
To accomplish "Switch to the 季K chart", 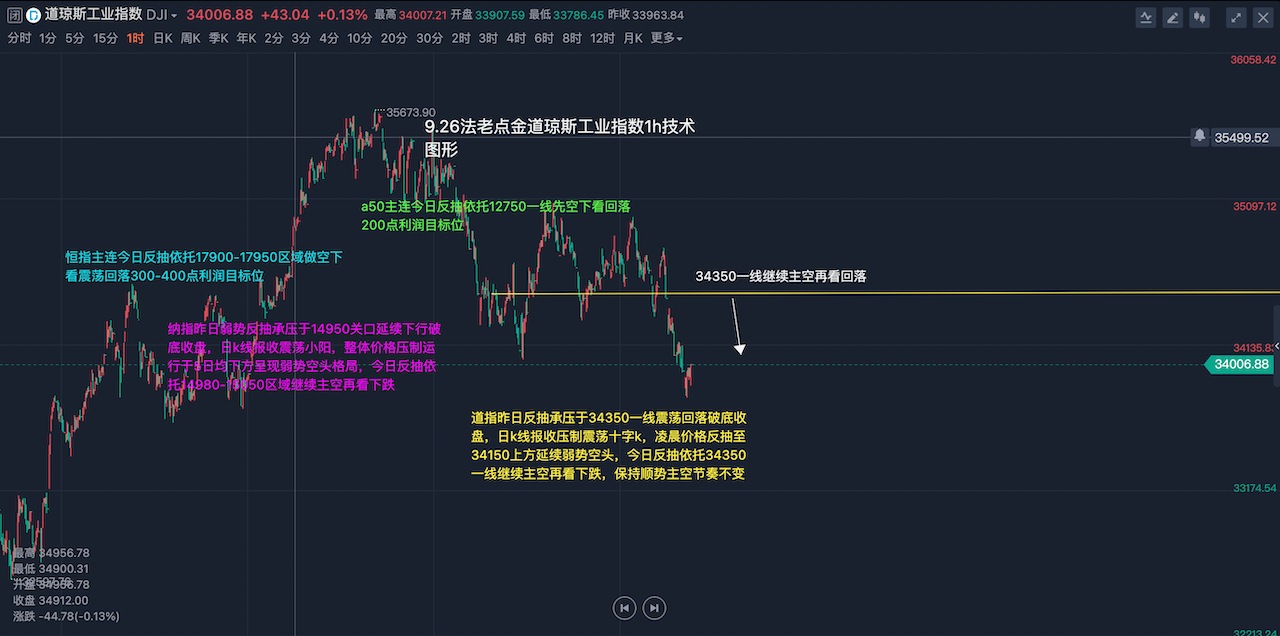I will (219, 38).
